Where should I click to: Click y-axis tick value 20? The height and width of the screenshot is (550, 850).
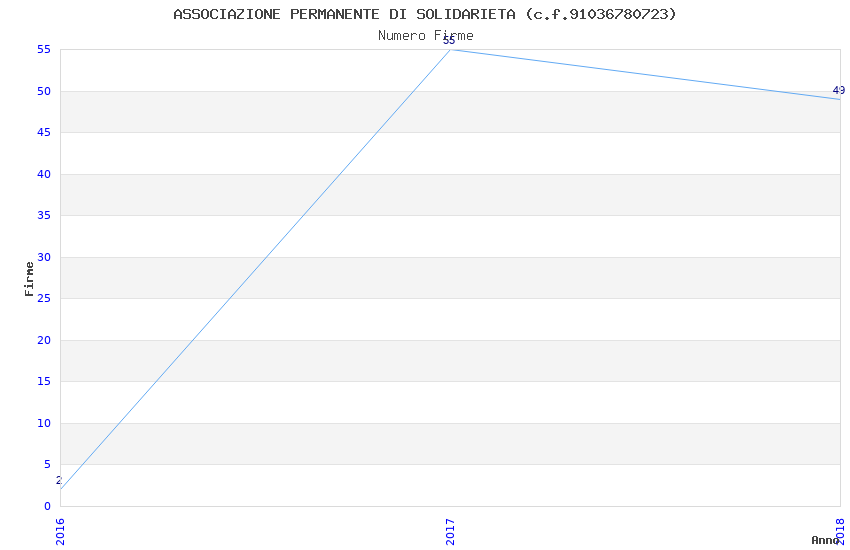[x=44, y=340]
